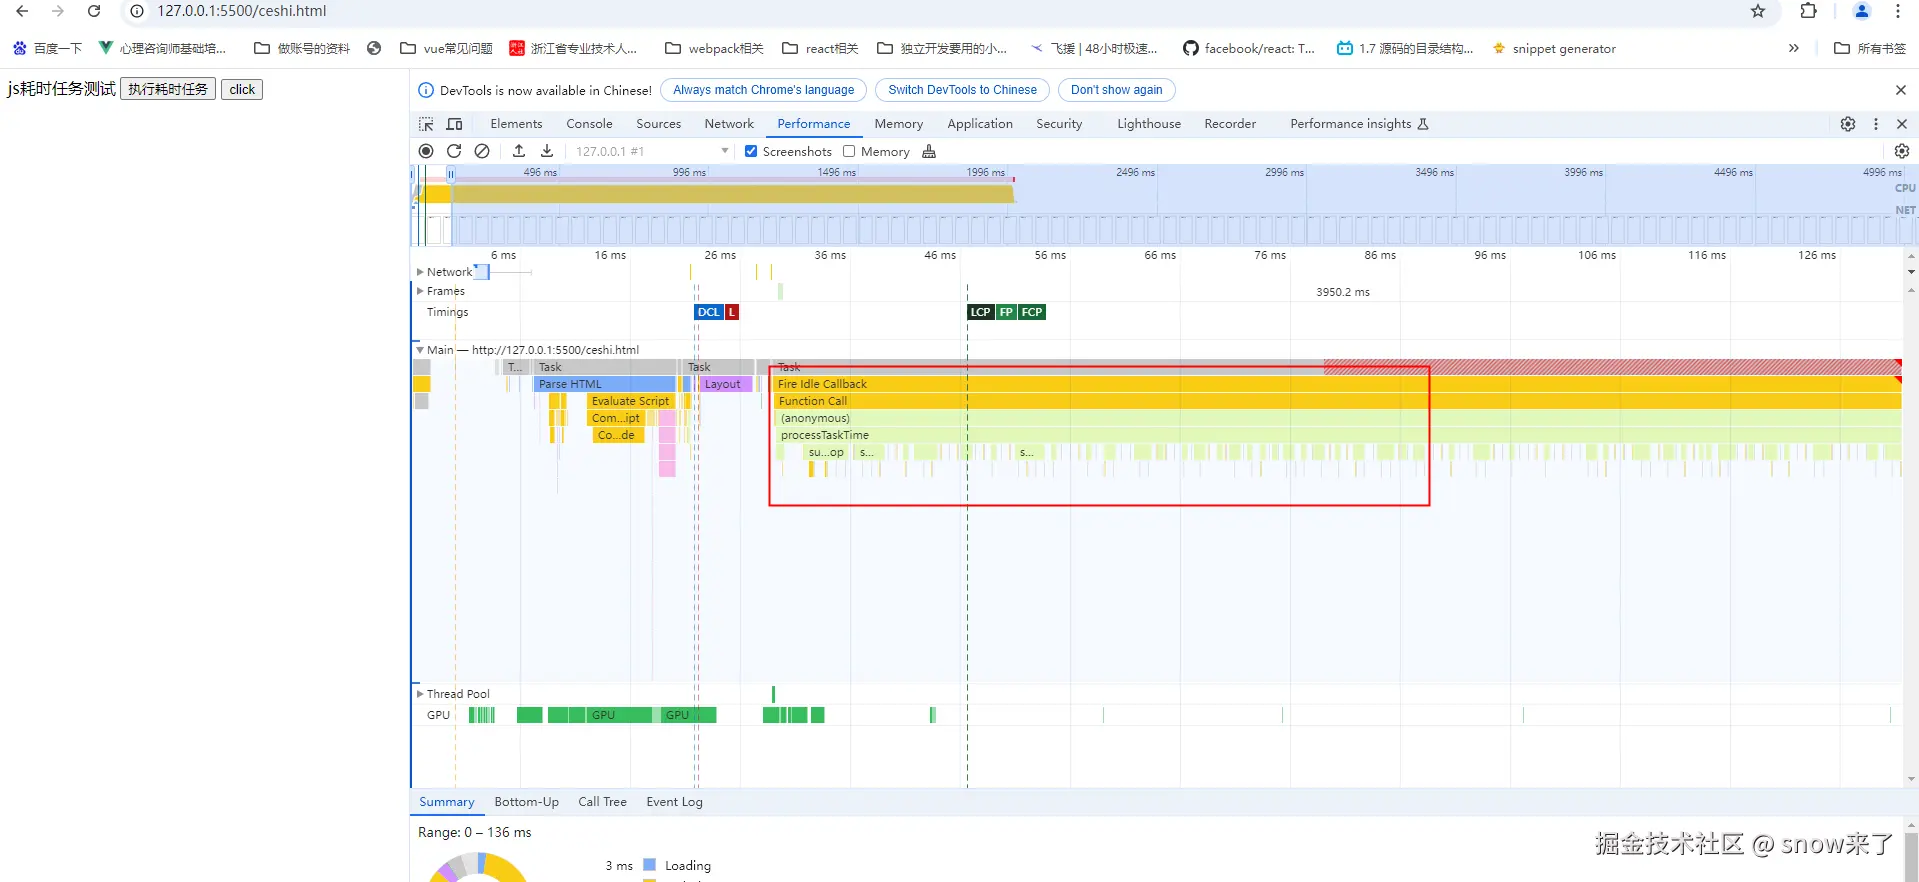Expand the Thread Pool track
Image resolution: width=1919 pixels, height=882 pixels.
(420, 694)
